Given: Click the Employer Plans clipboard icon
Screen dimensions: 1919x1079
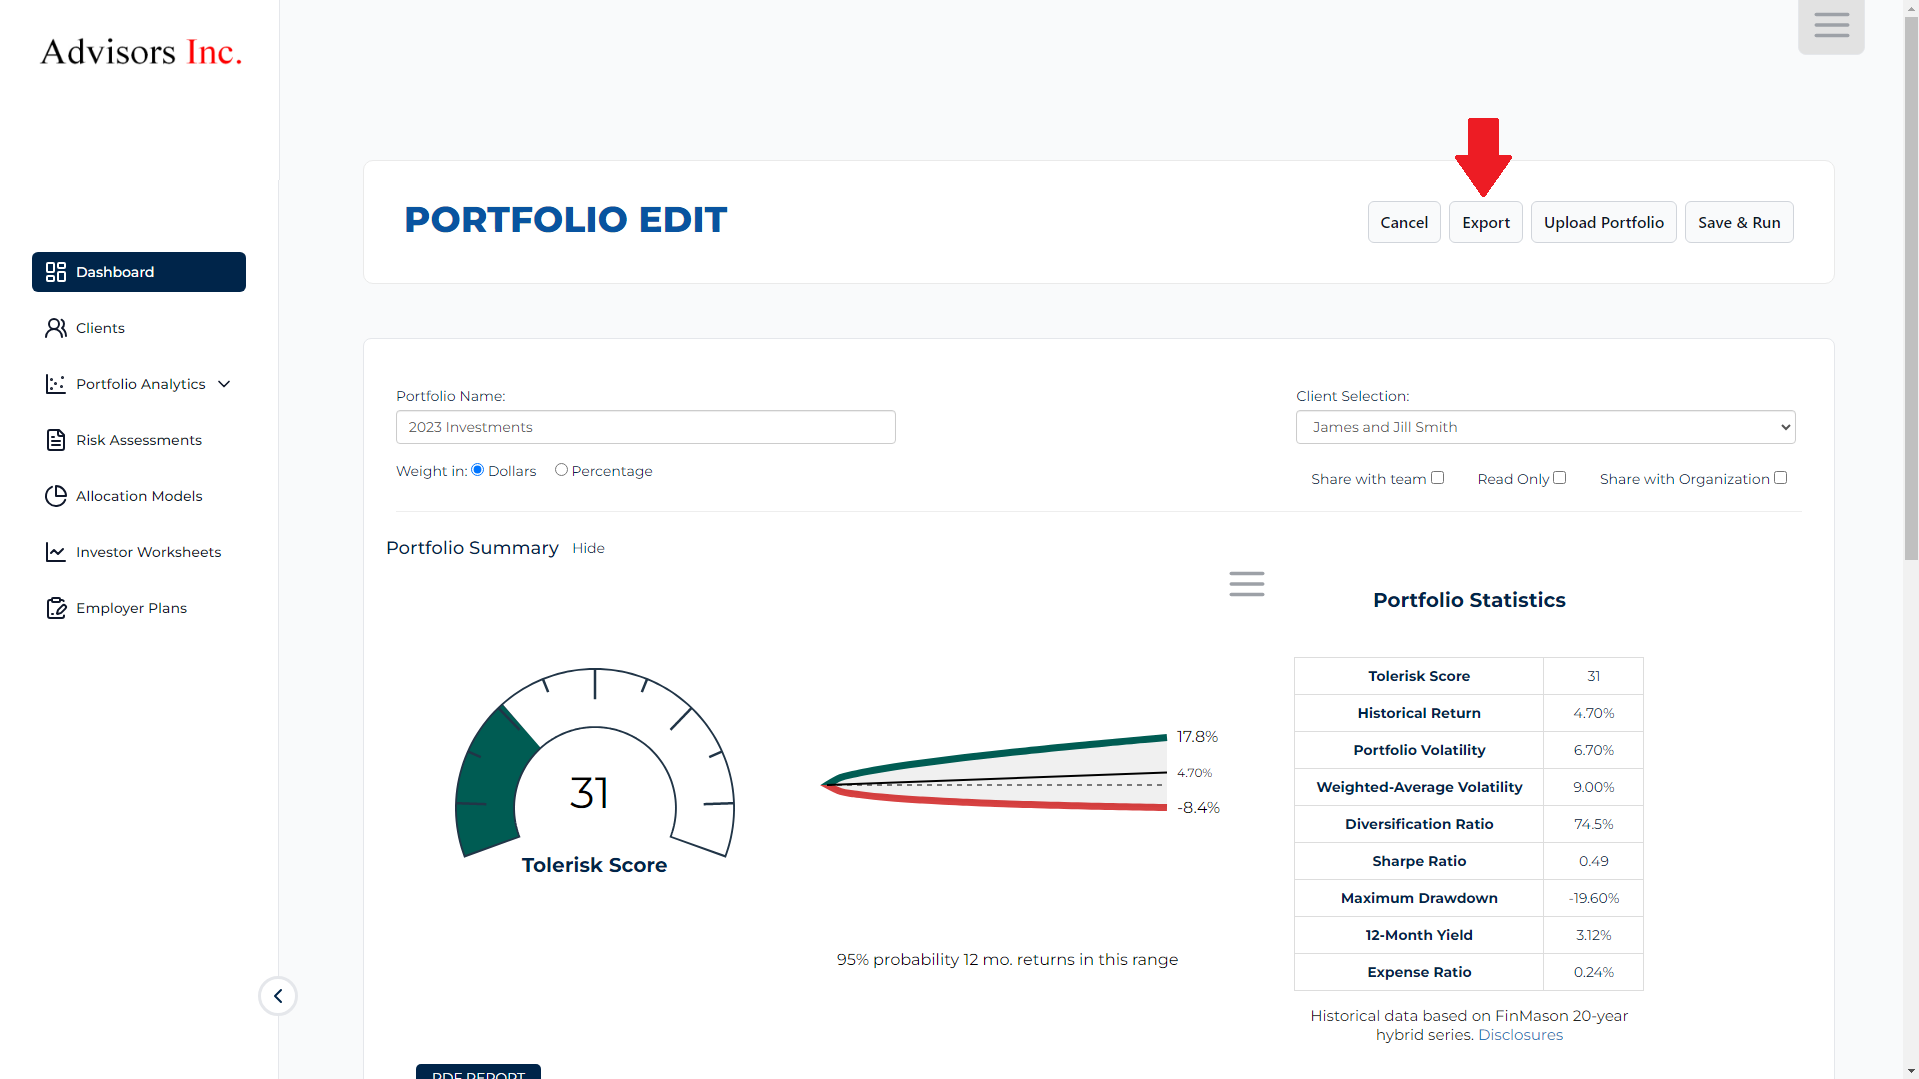Looking at the screenshot, I should pos(56,608).
